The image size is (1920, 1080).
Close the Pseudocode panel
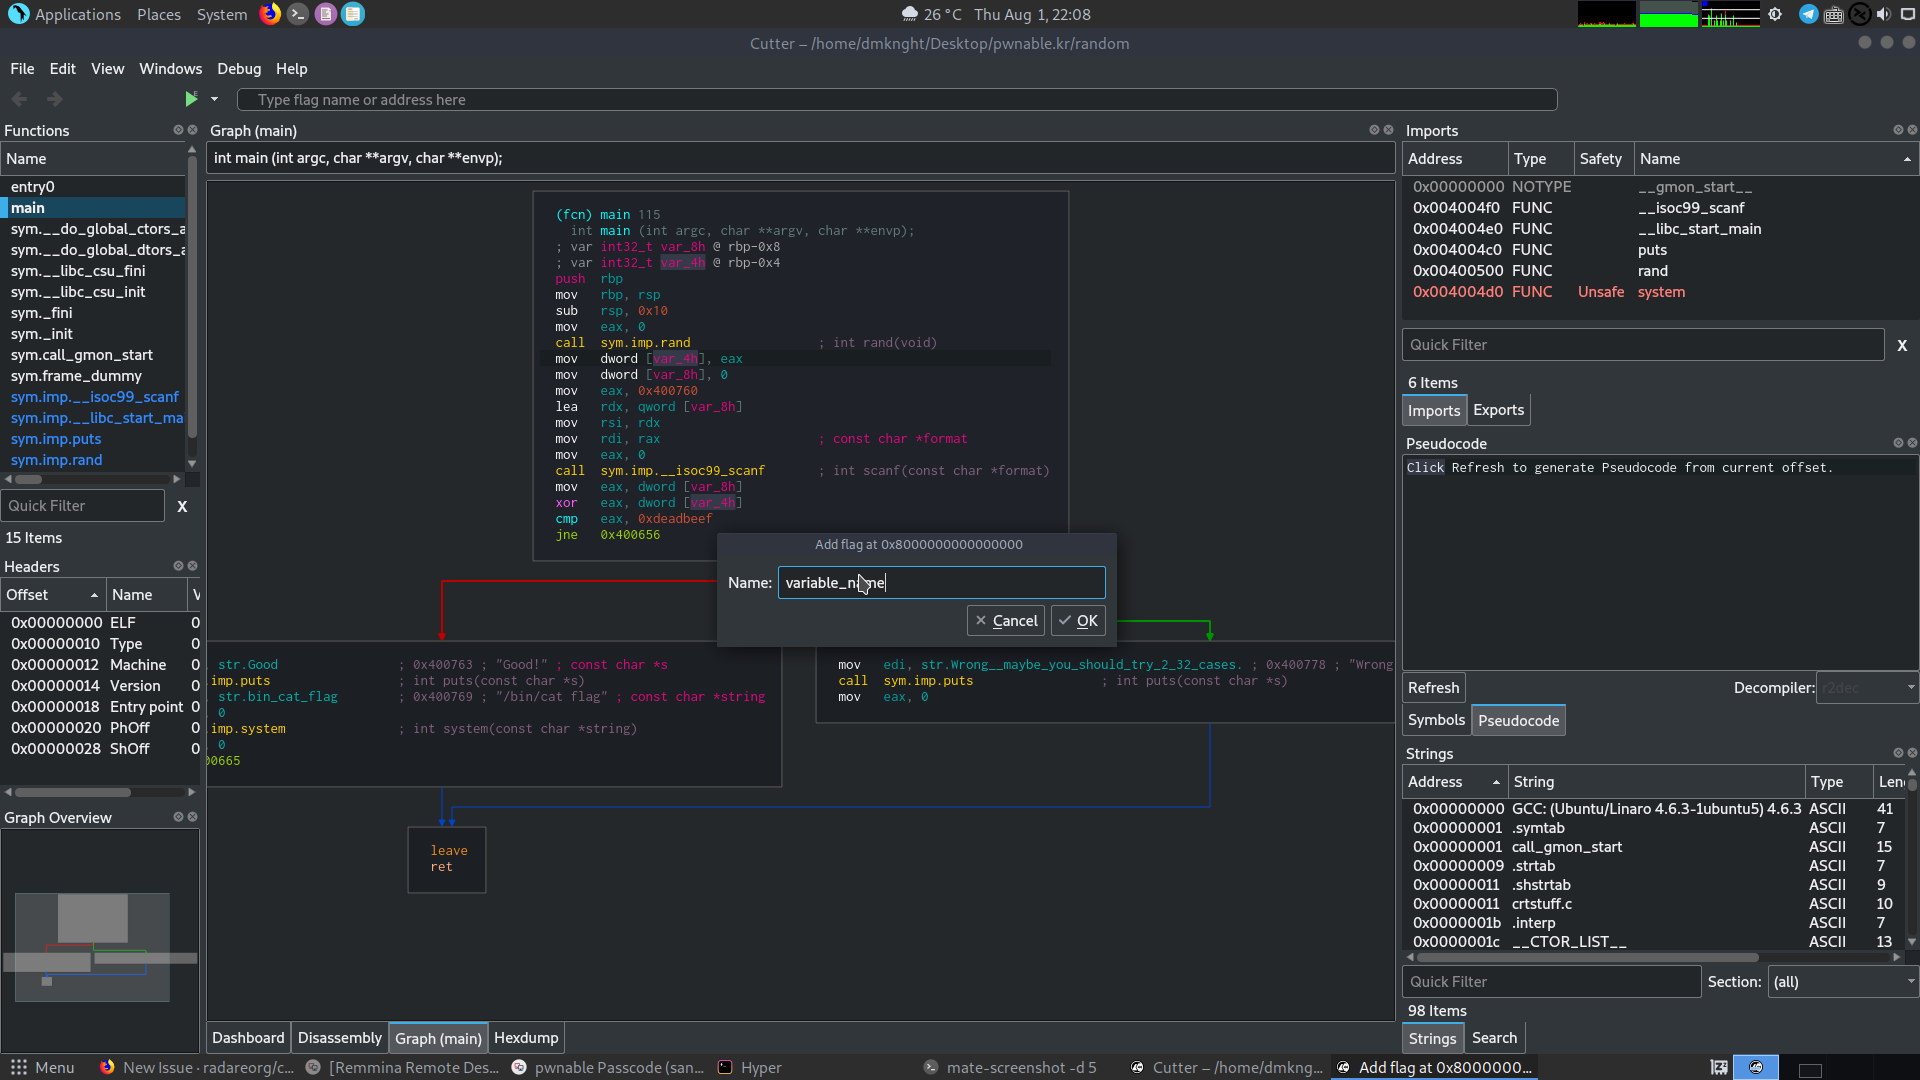1912,443
